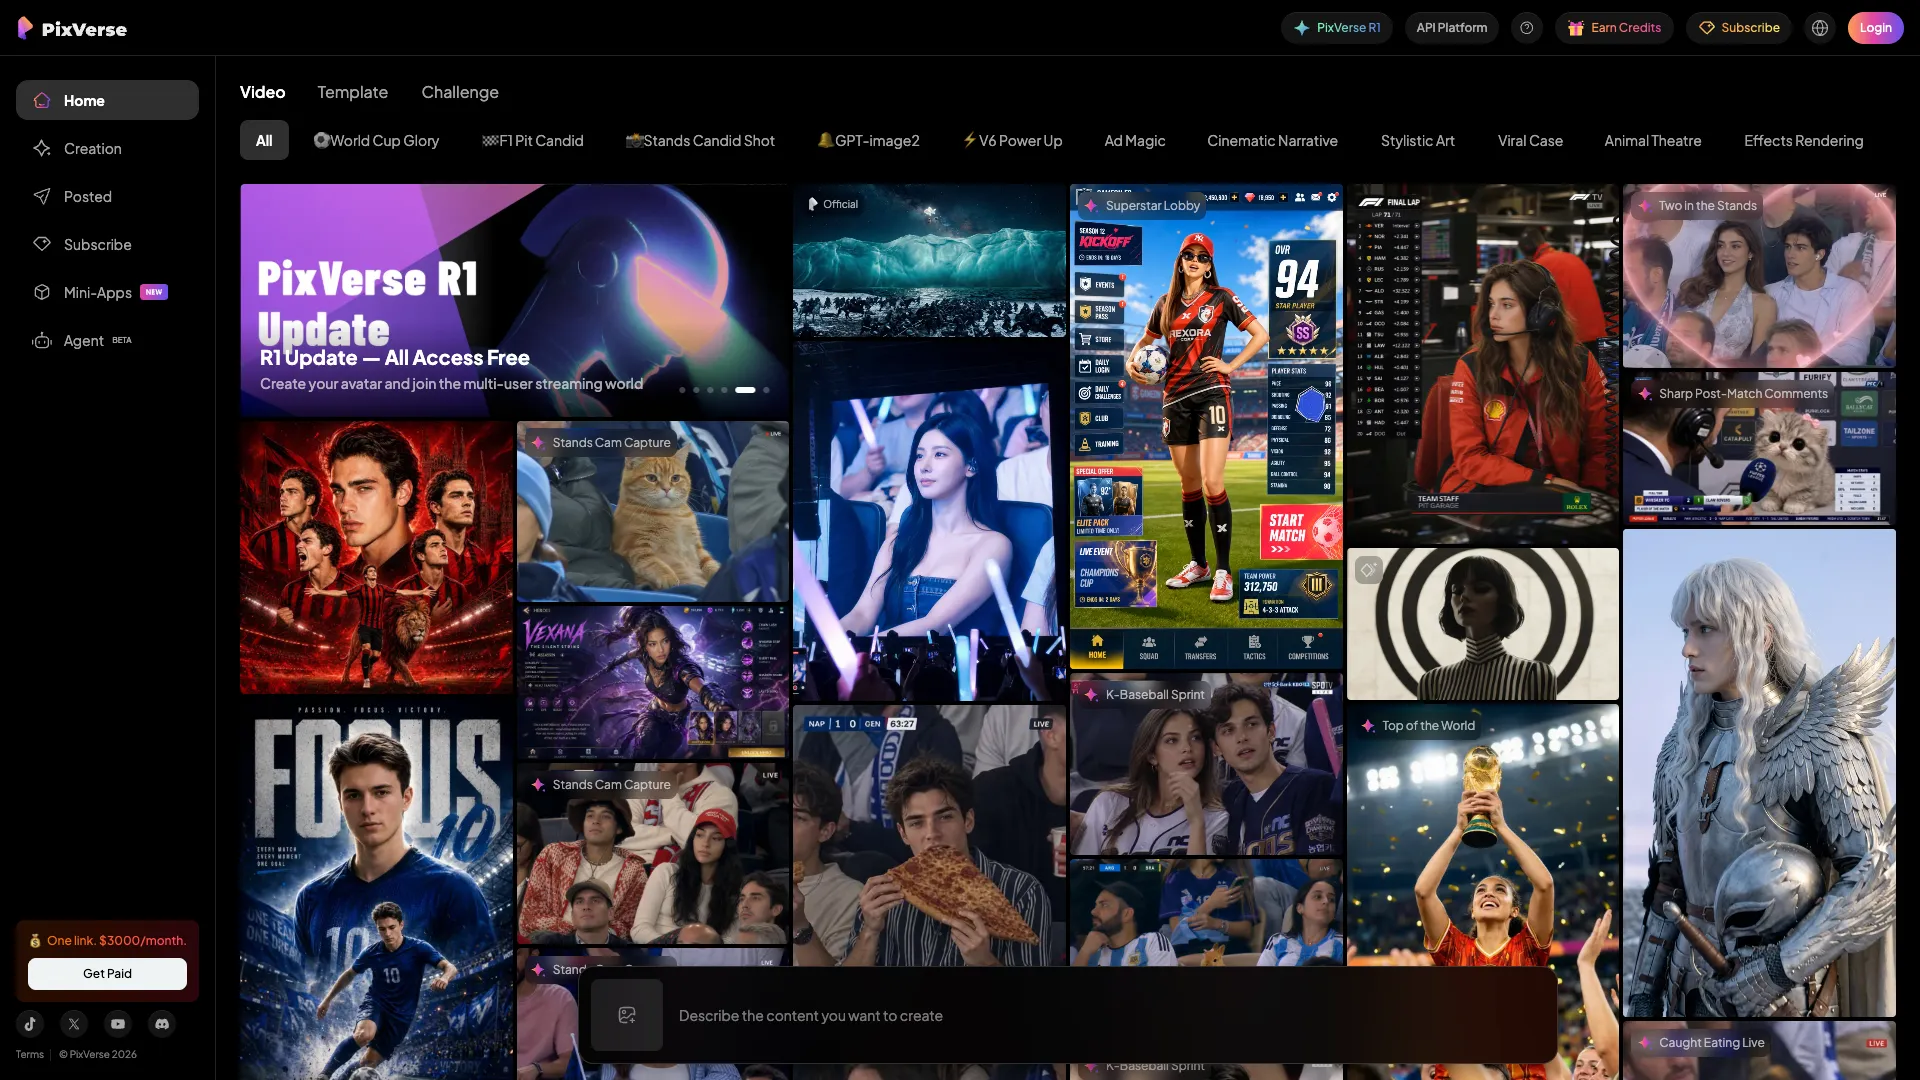Open PixVerse TikTok social icon

[x=30, y=1023]
